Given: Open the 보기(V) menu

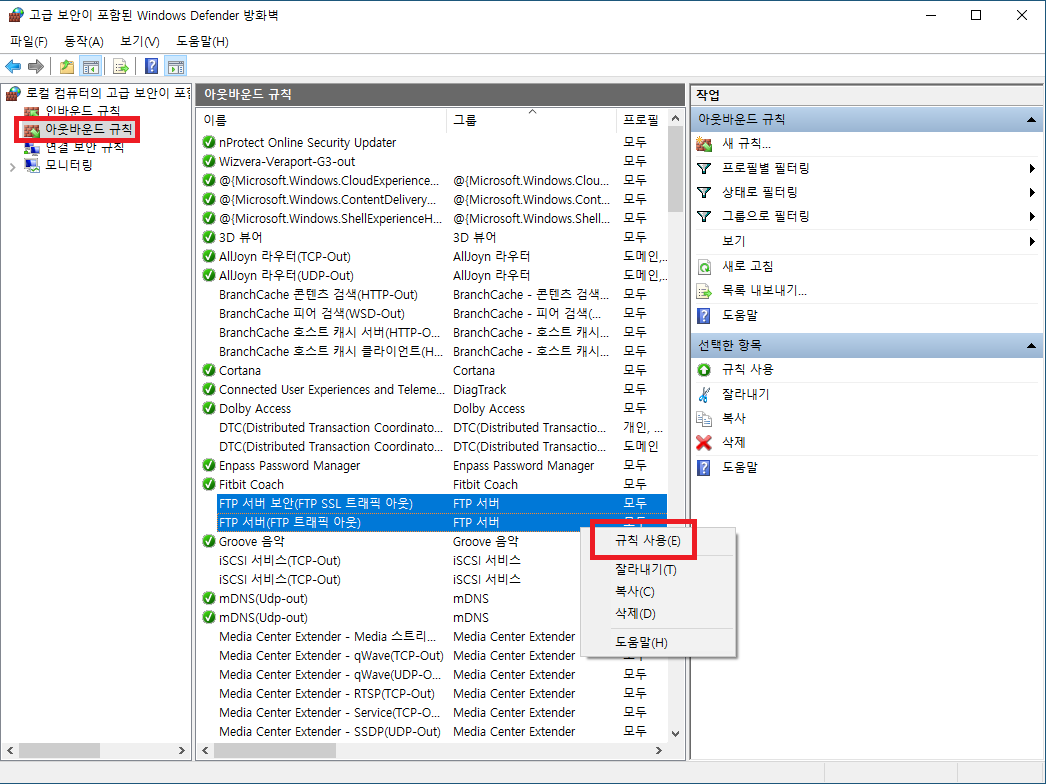Looking at the screenshot, I should 139,41.
